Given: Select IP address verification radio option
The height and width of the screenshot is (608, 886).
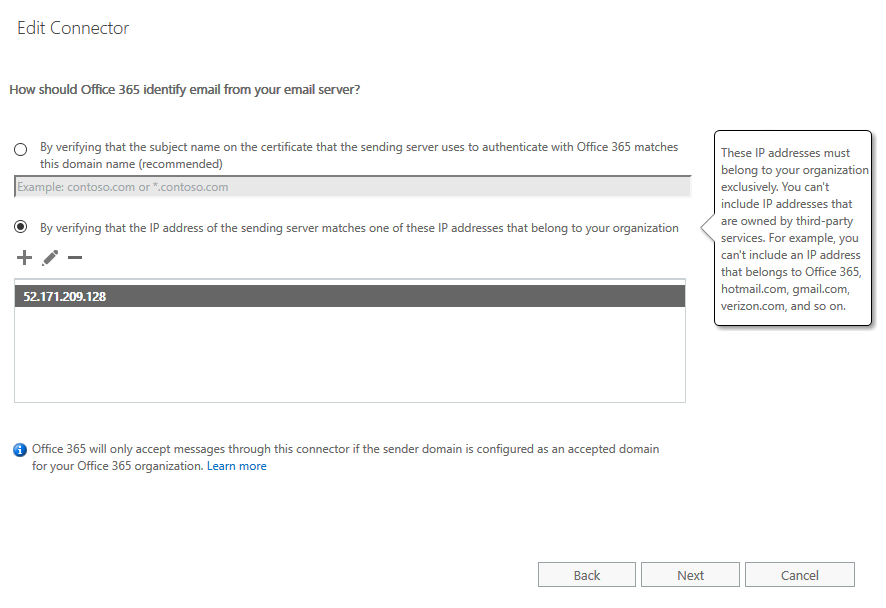Looking at the screenshot, I should 21,227.
